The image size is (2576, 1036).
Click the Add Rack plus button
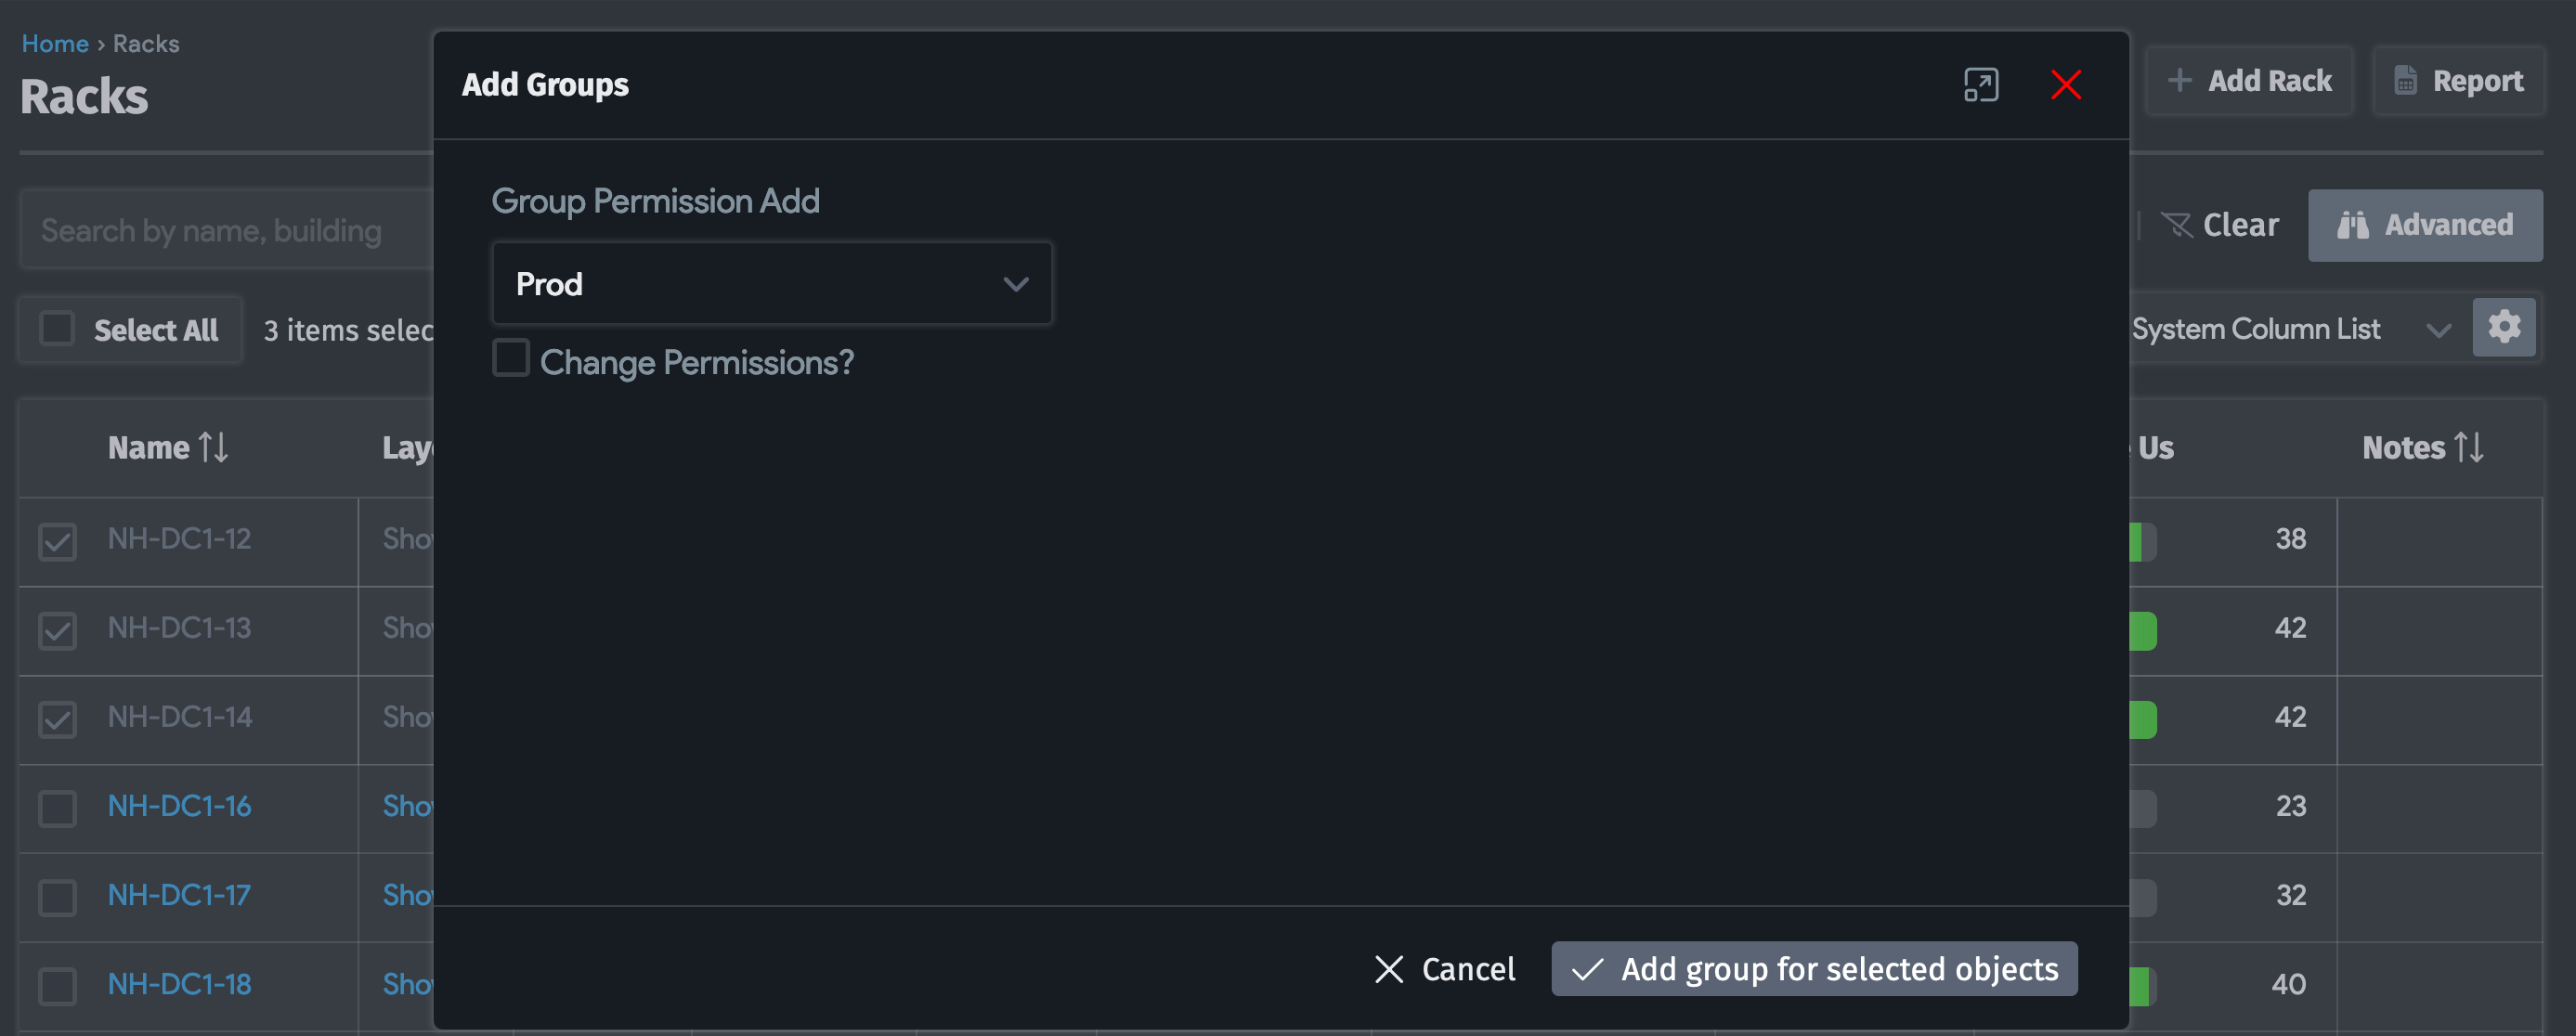[x=2249, y=81]
